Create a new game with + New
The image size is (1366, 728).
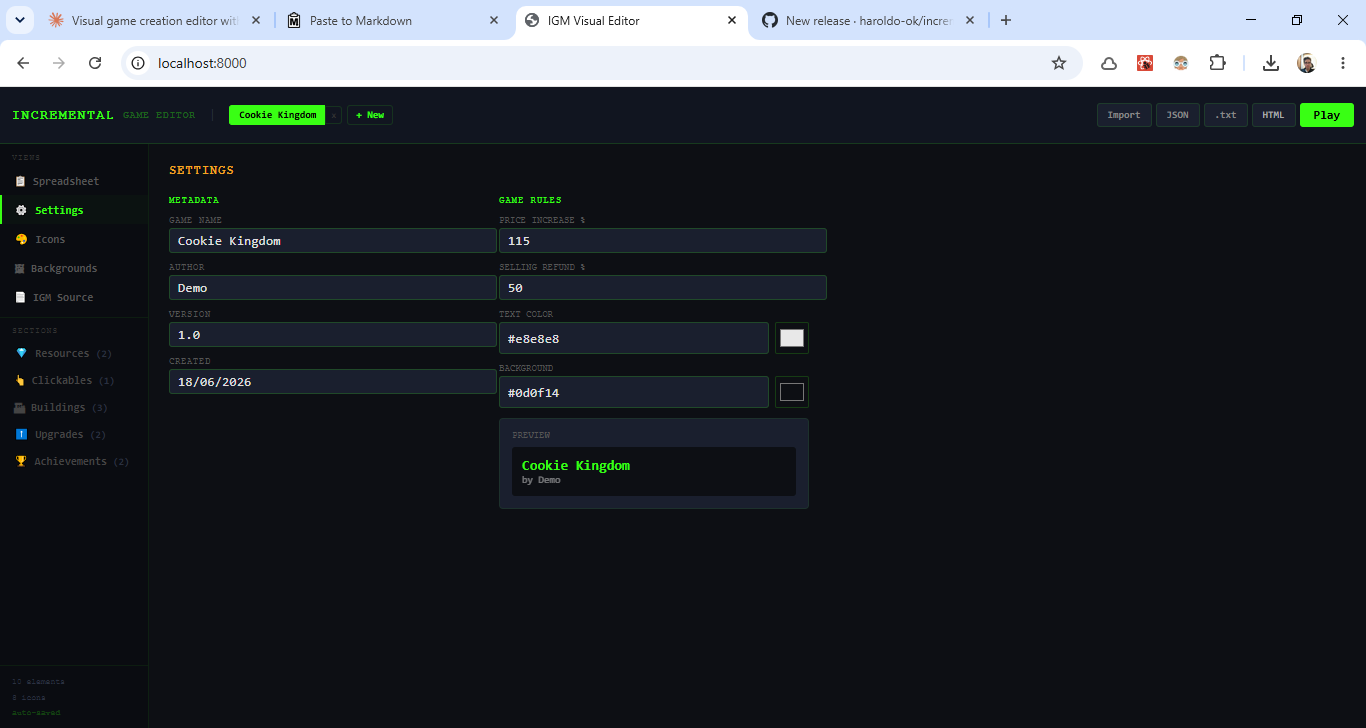click(x=370, y=115)
